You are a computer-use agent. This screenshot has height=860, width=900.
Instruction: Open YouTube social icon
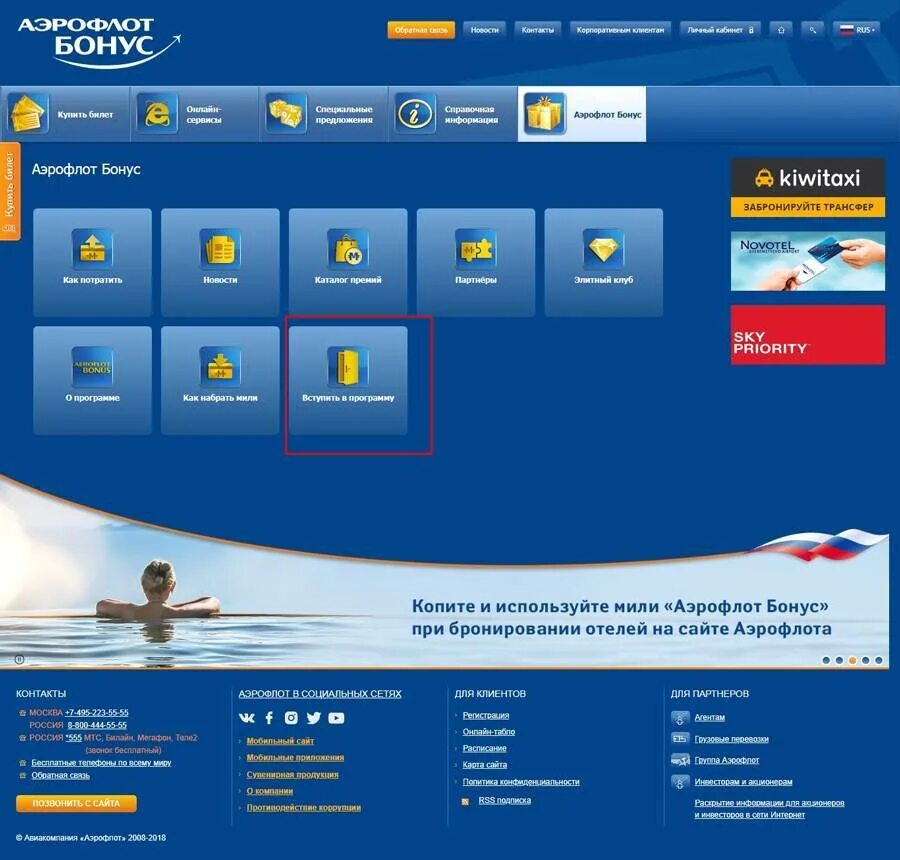336,718
